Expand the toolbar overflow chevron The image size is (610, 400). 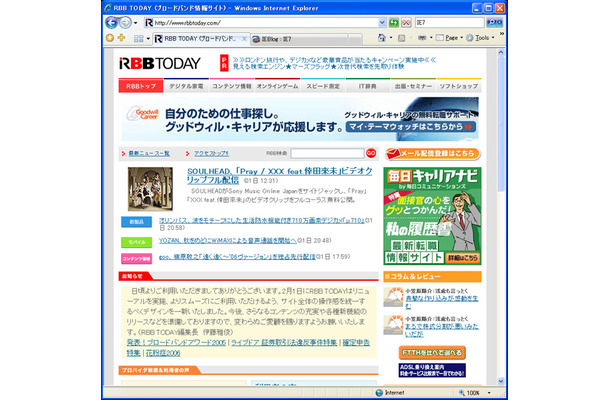501,34
